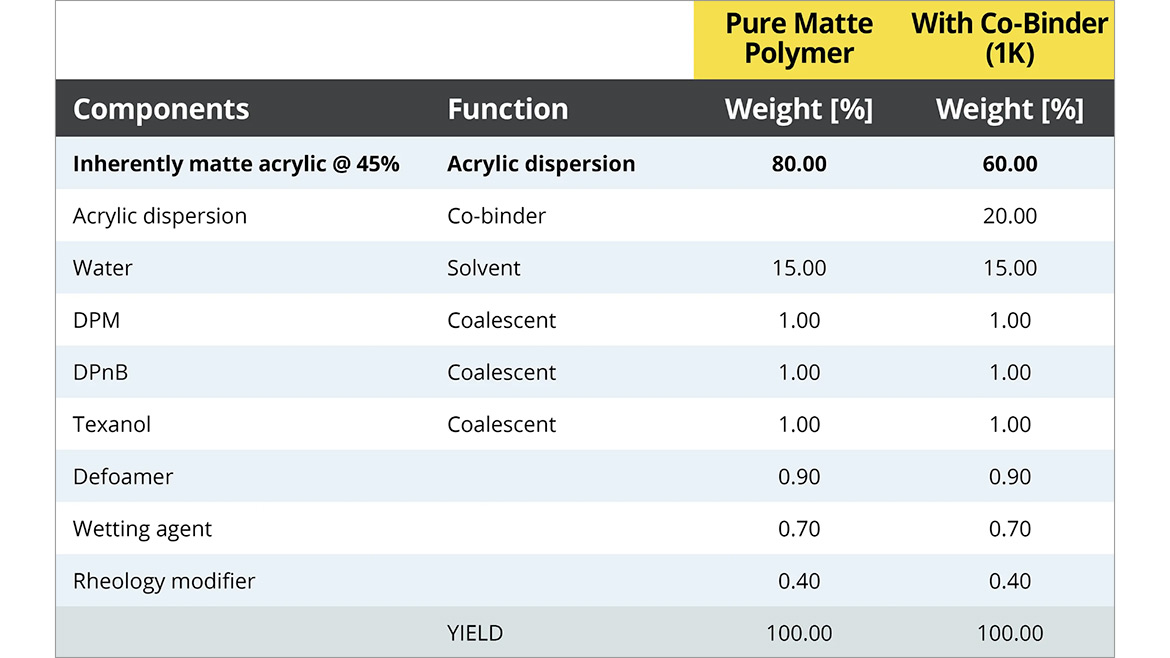Click the Defoamer component cell
The image size is (1170, 658).
click(x=123, y=477)
